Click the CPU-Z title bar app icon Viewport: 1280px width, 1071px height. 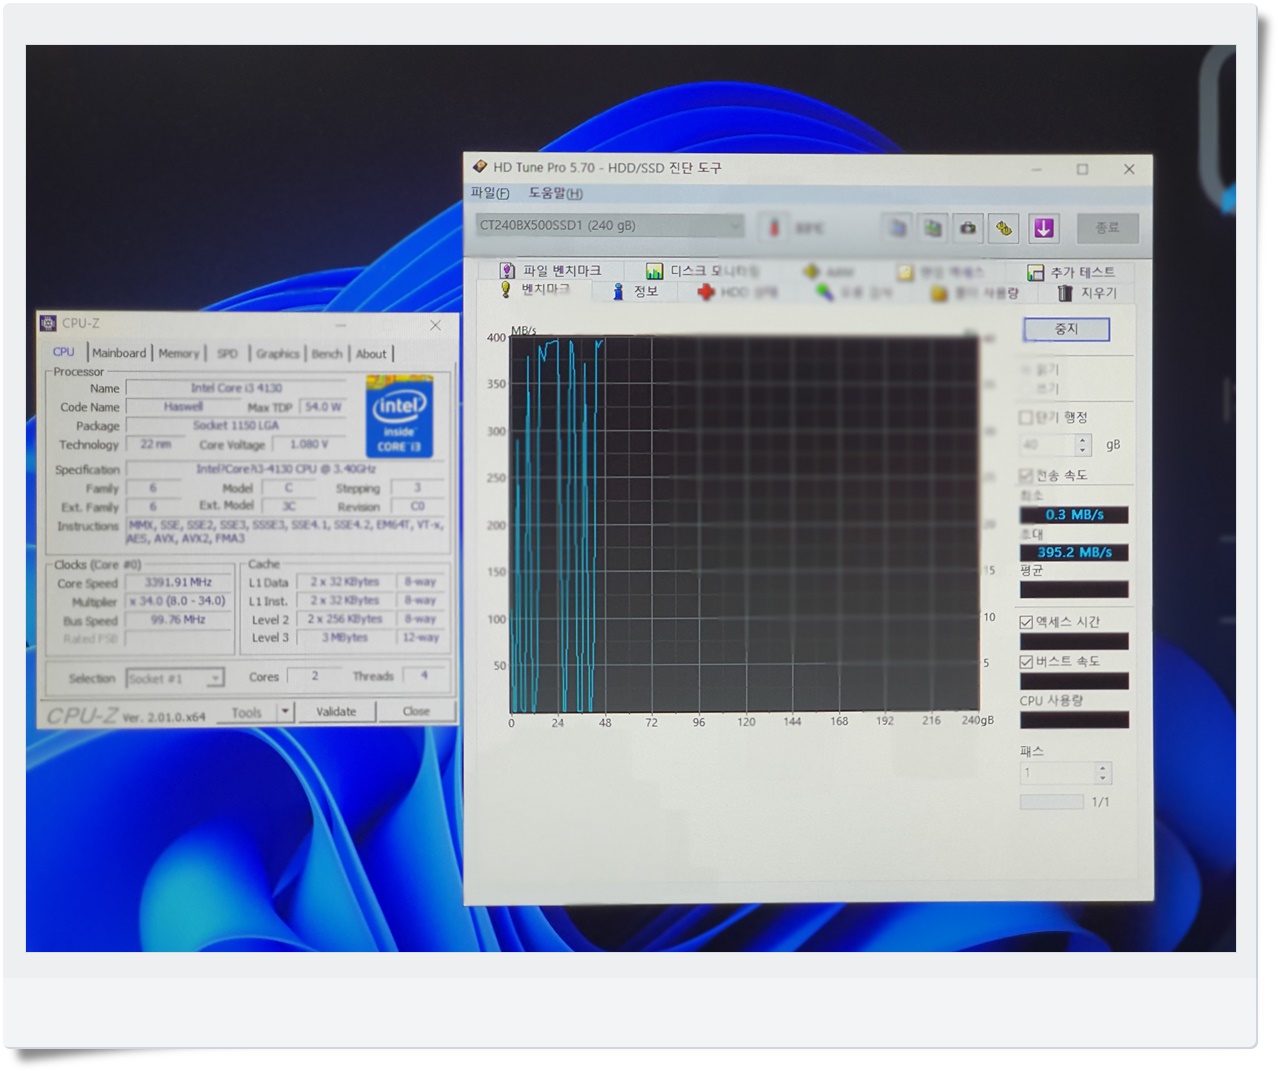48,323
